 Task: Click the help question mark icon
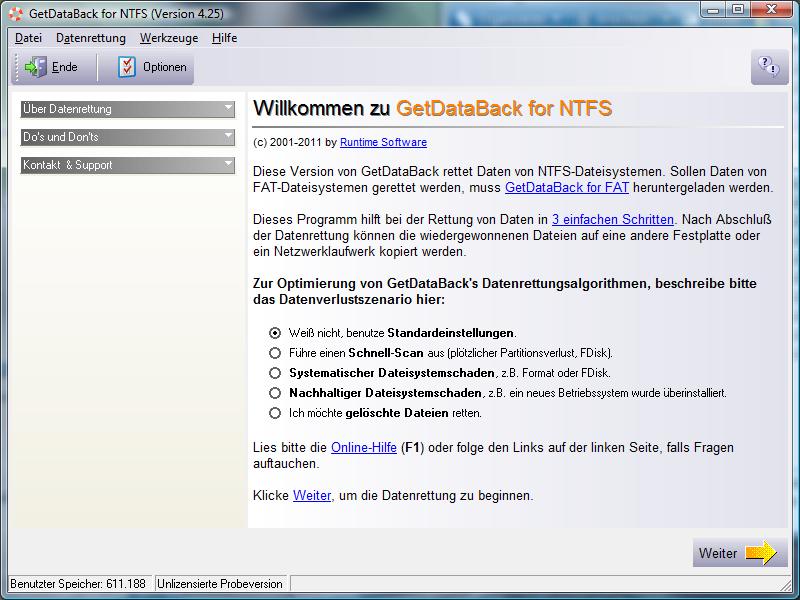(x=769, y=67)
